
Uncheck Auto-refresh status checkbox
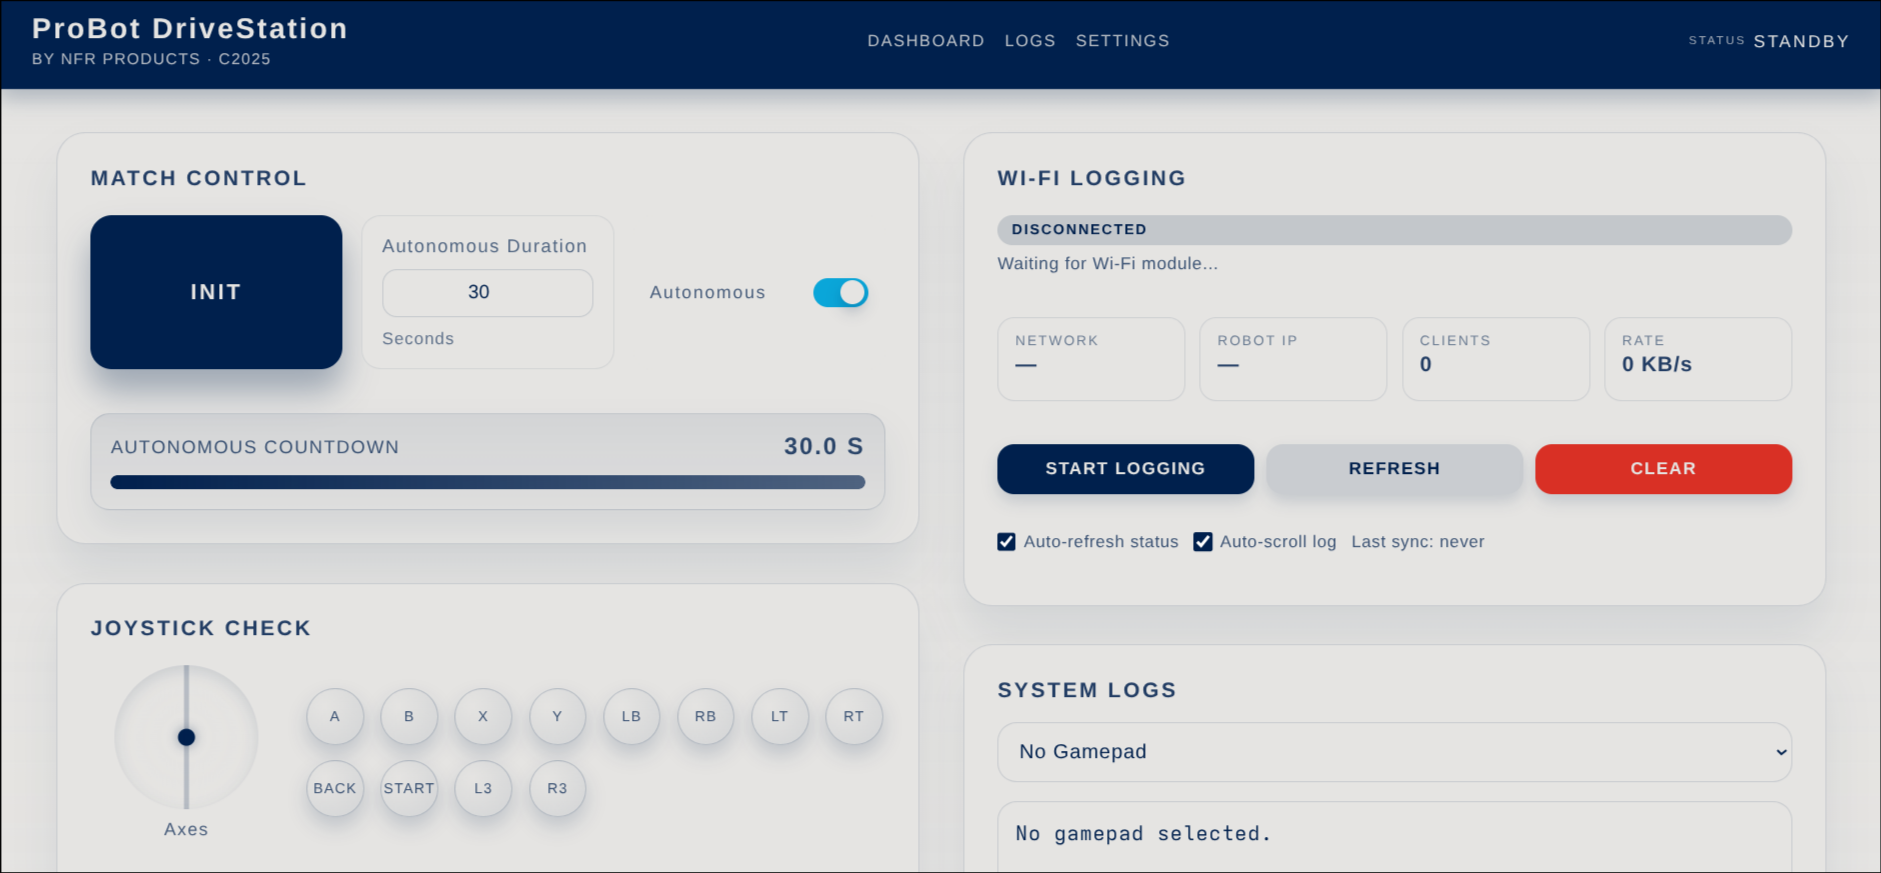tap(1006, 542)
